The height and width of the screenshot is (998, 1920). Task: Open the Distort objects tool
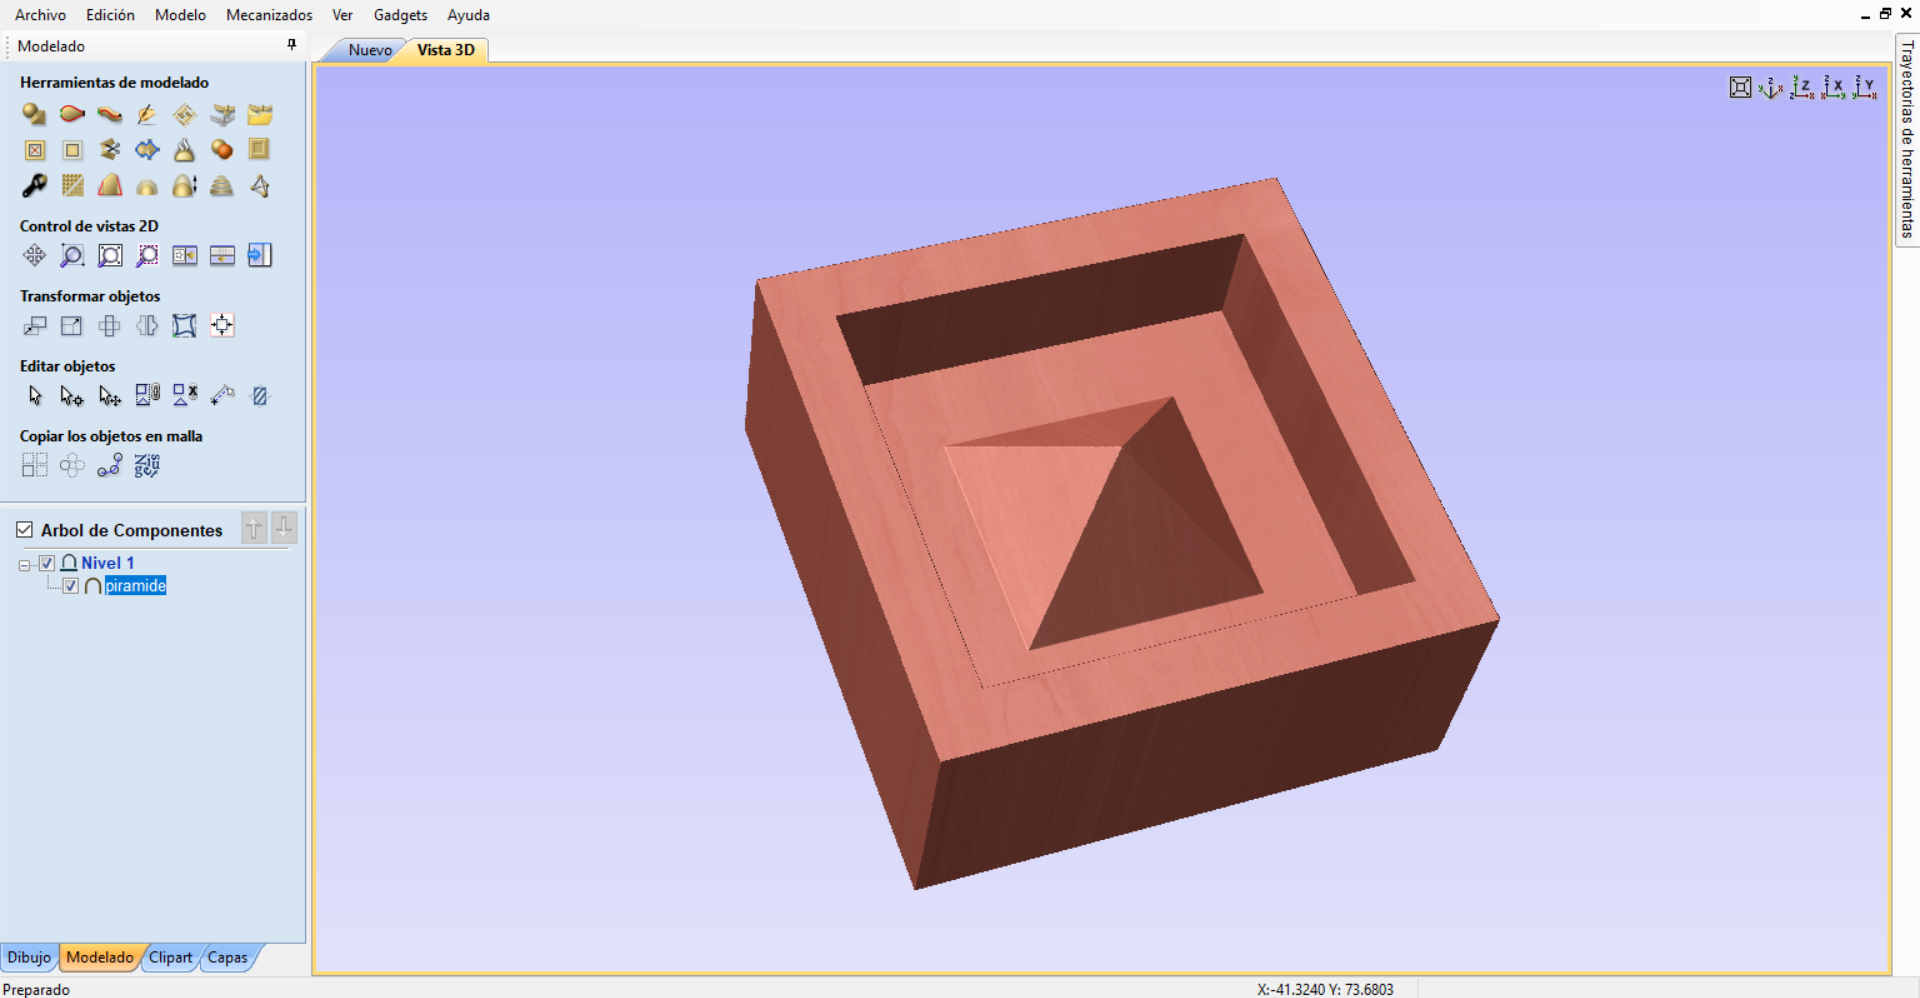185,326
